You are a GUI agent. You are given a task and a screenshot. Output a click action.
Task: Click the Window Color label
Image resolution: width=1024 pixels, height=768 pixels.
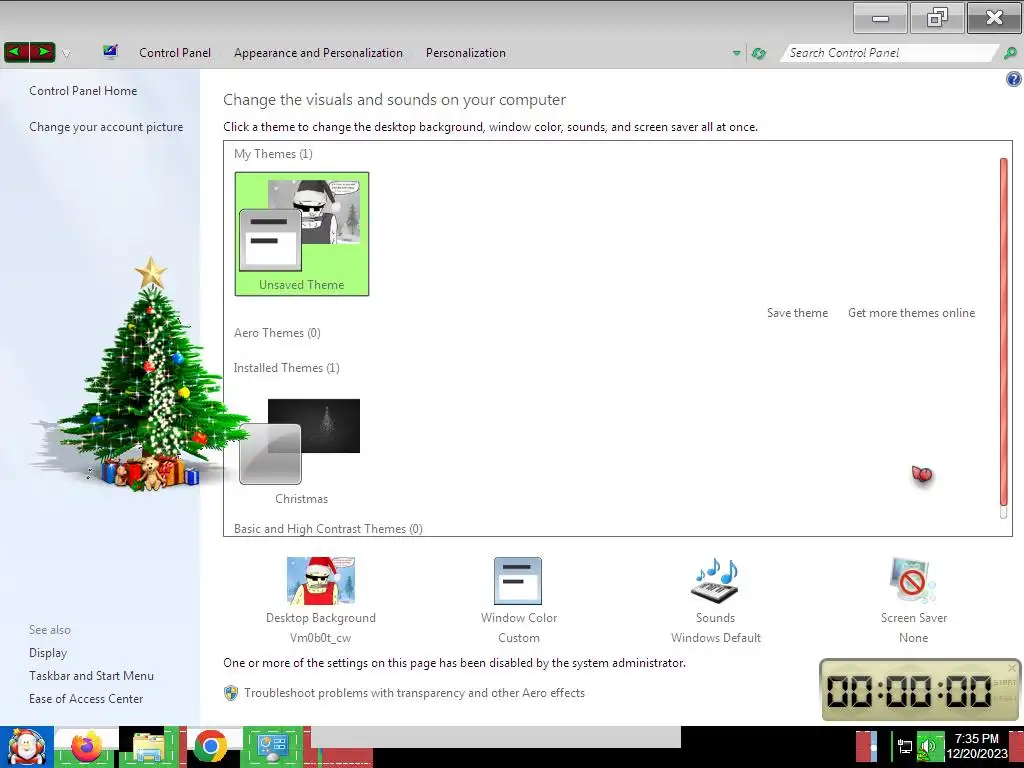(x=519, y=618)
